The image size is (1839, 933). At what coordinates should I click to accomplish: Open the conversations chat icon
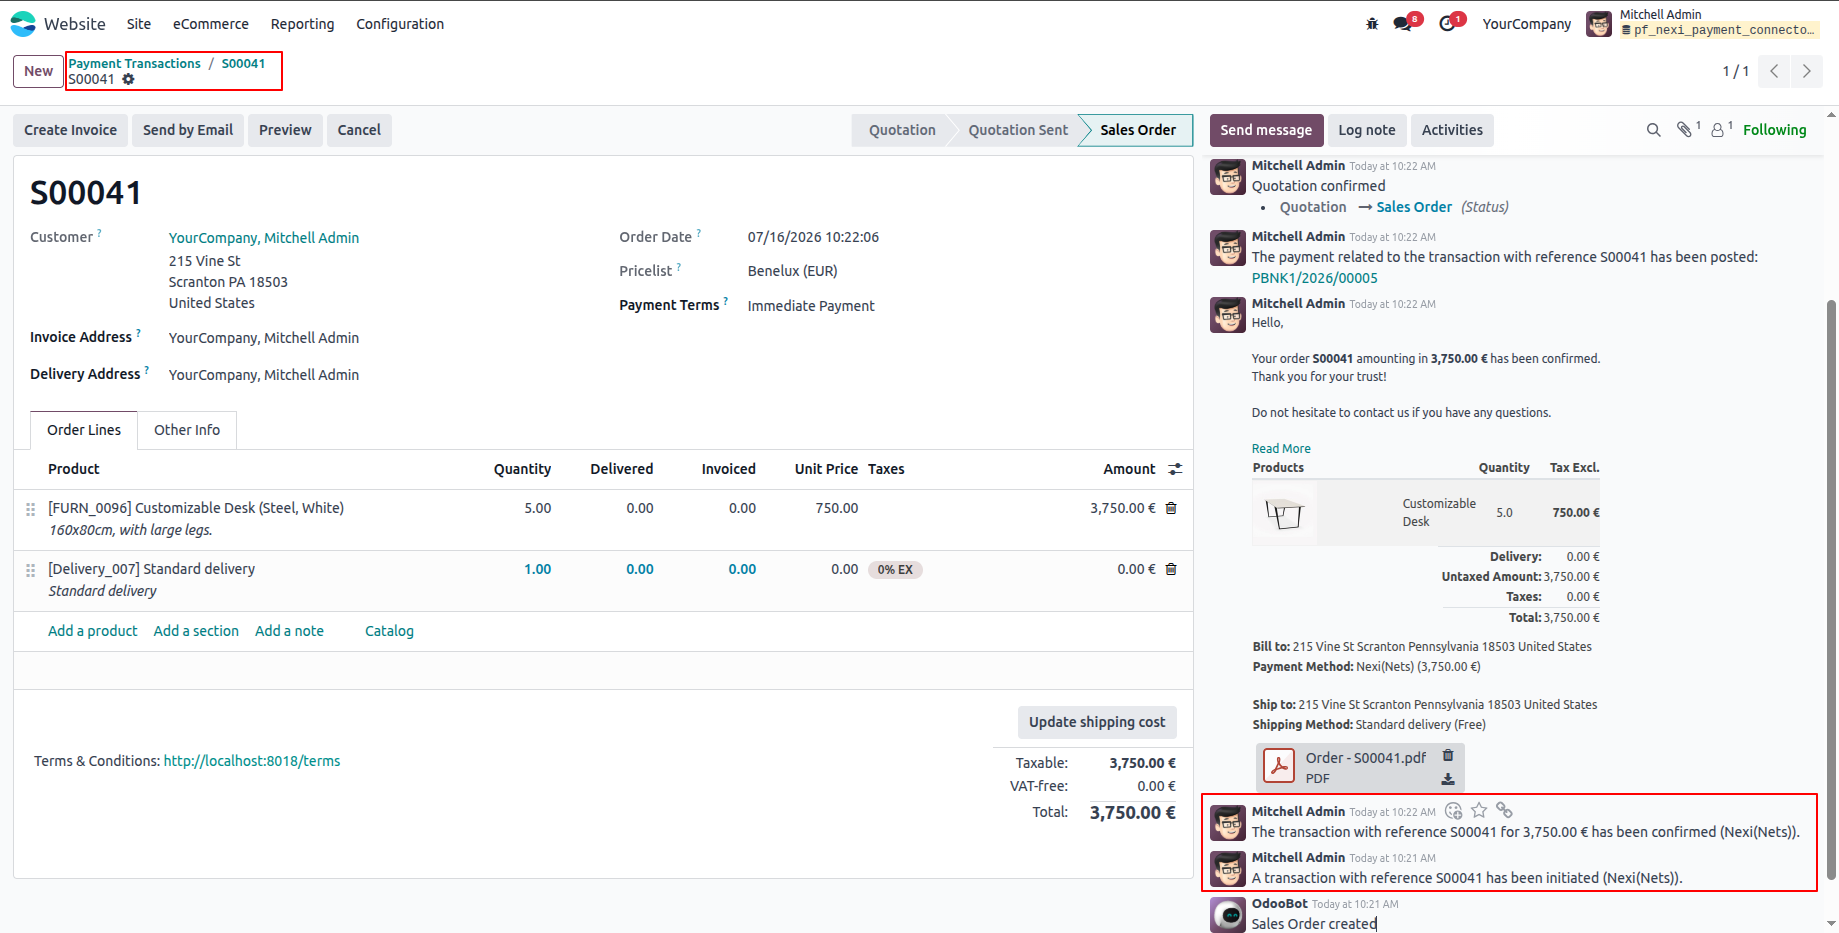[x=1403, y=24]
